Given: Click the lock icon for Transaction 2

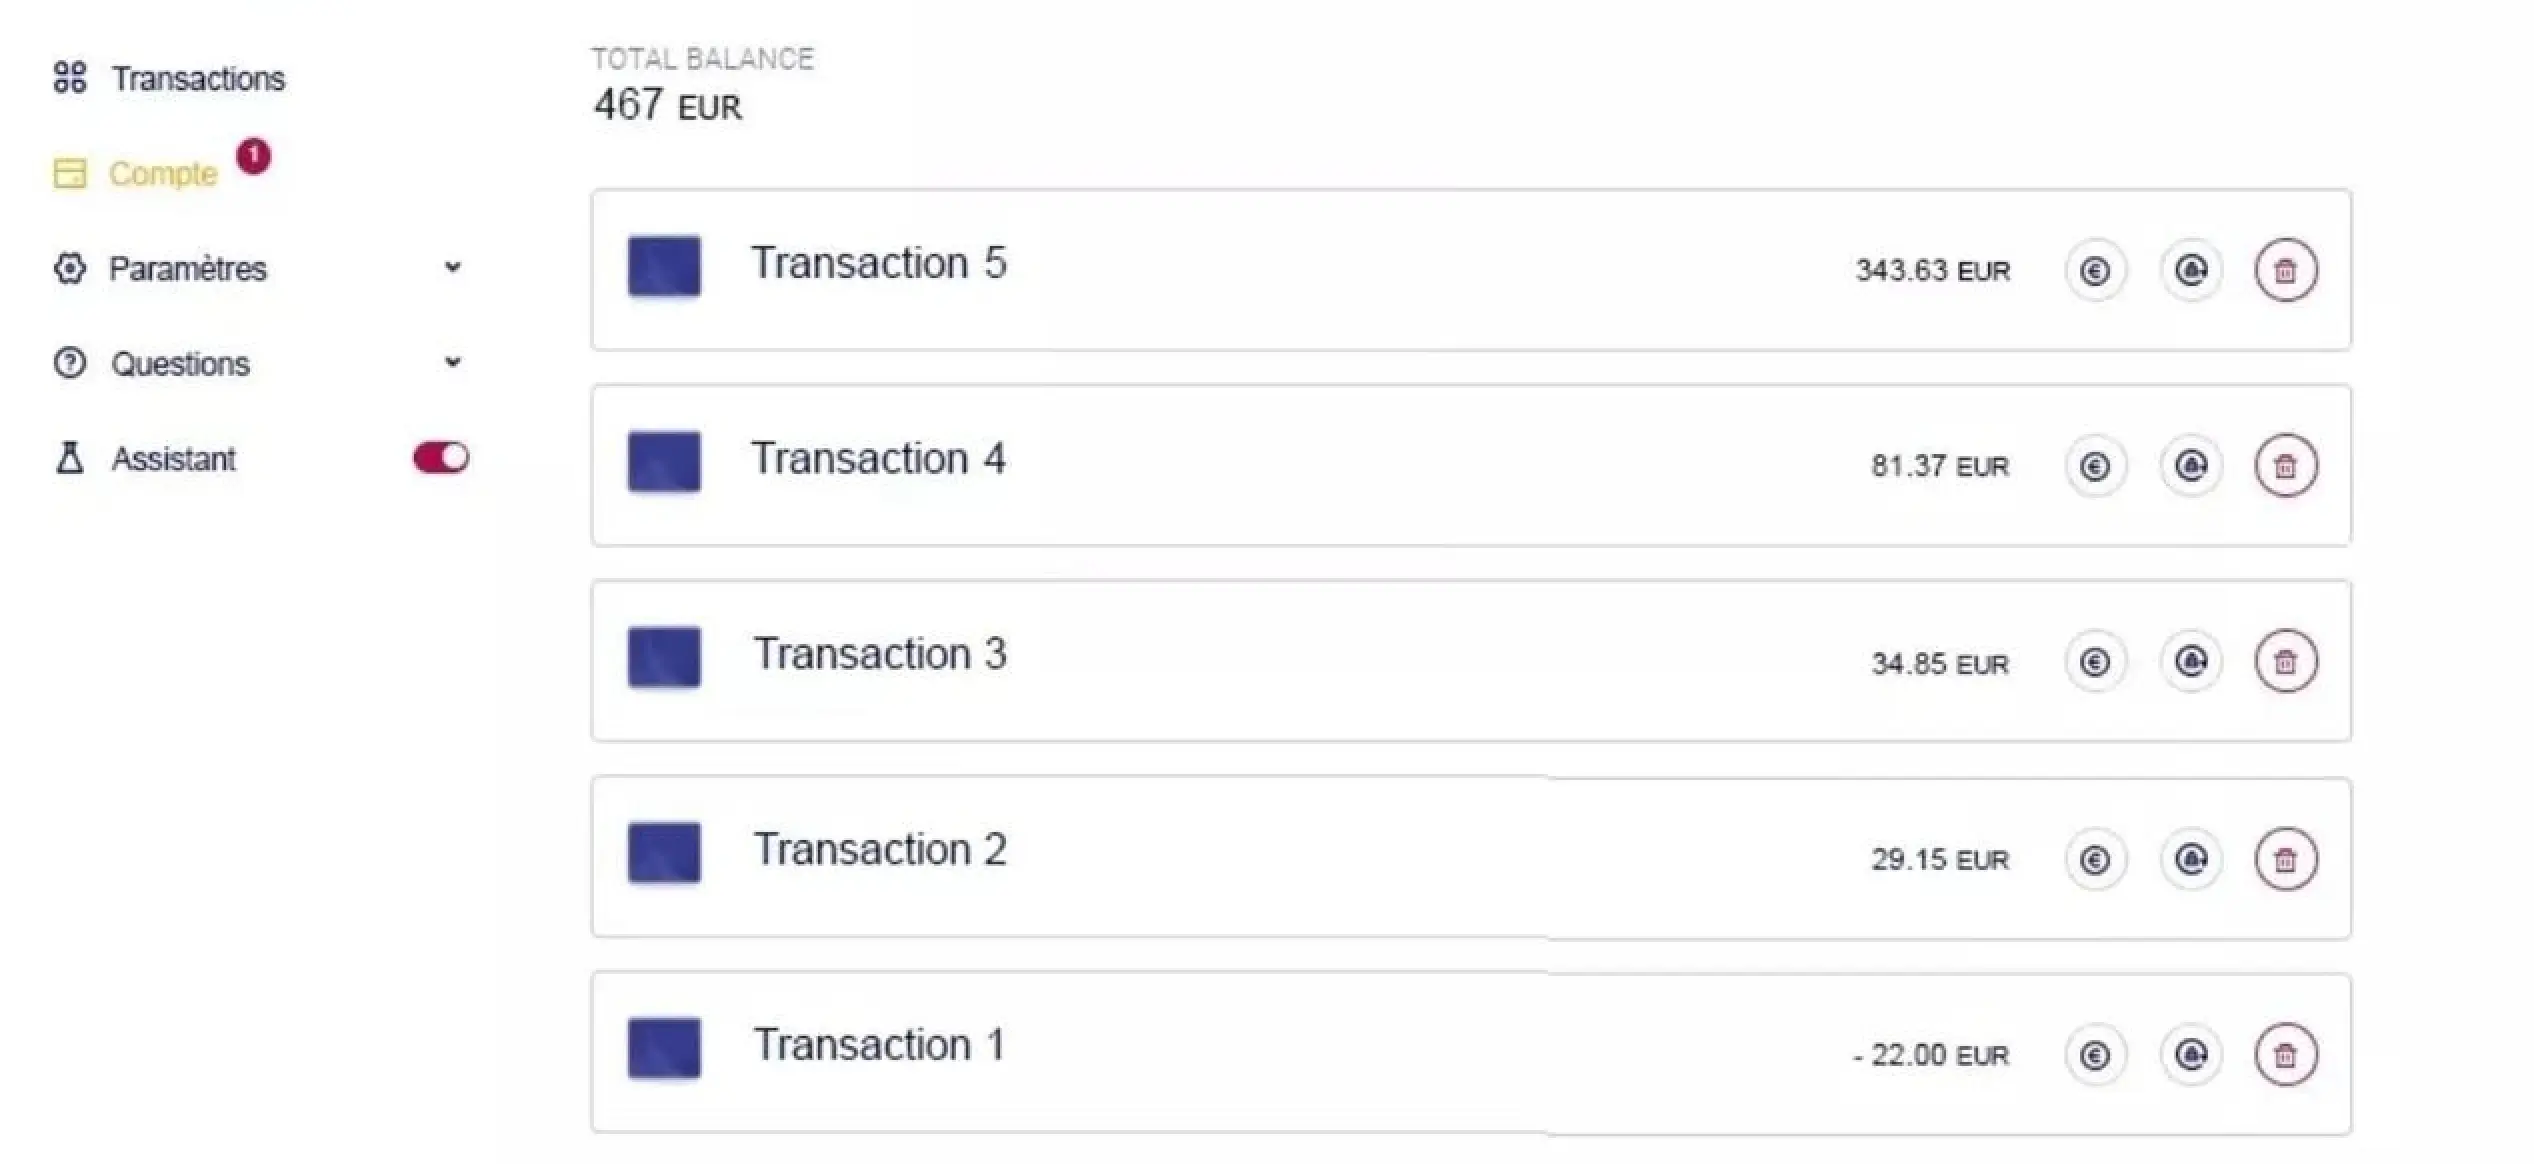Looking at the screenshot, I should pyautogui.click(x=2190, y=859).
